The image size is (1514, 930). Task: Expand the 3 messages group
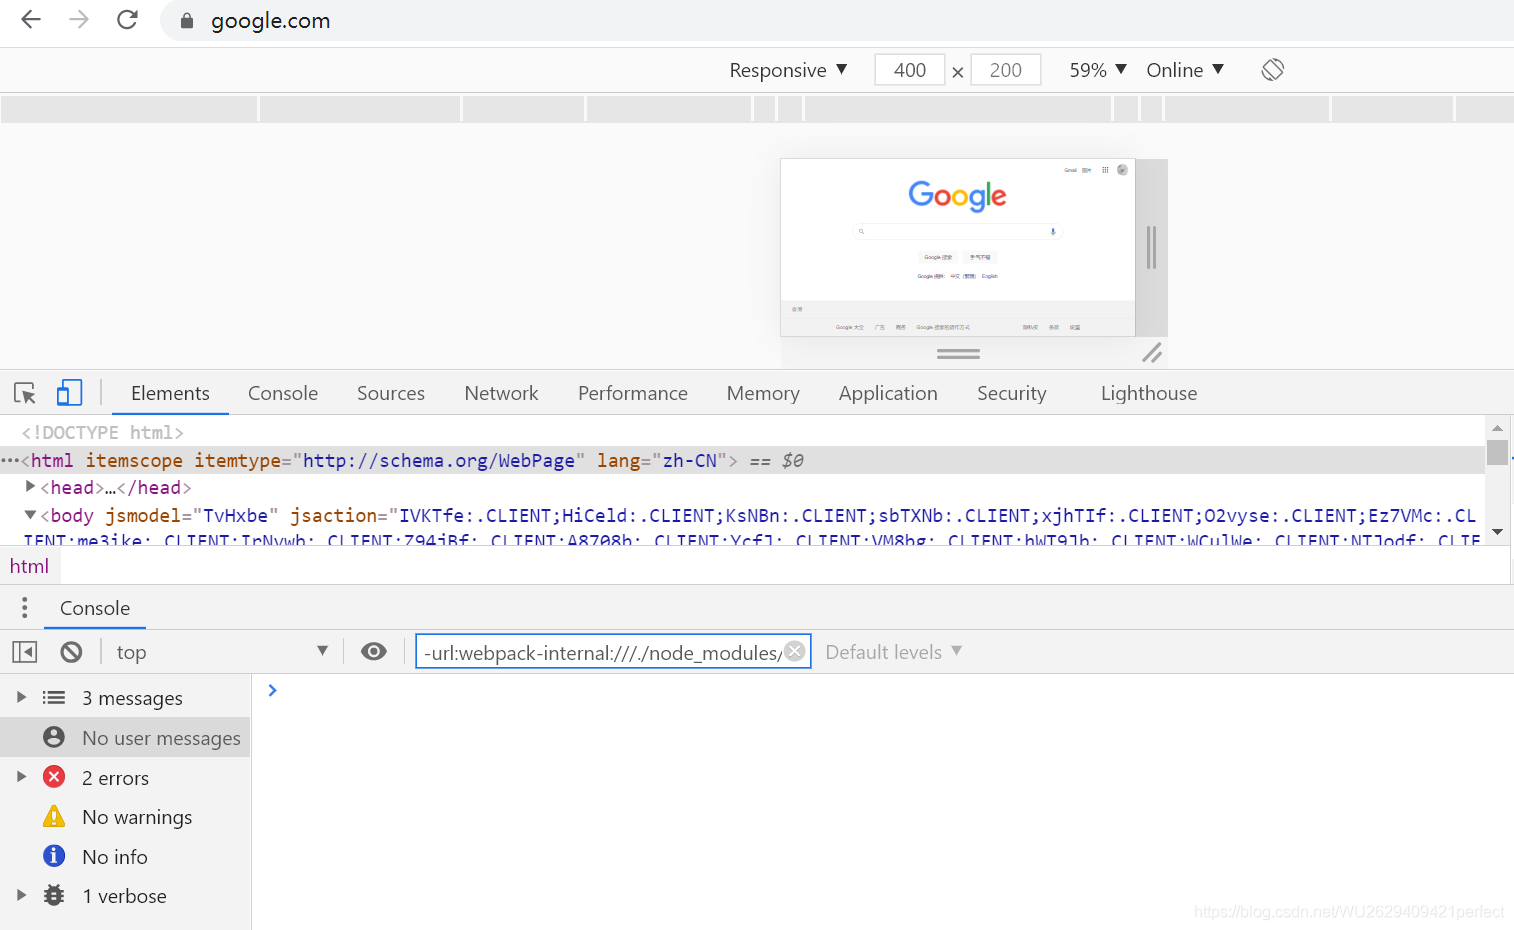(21, 697)
